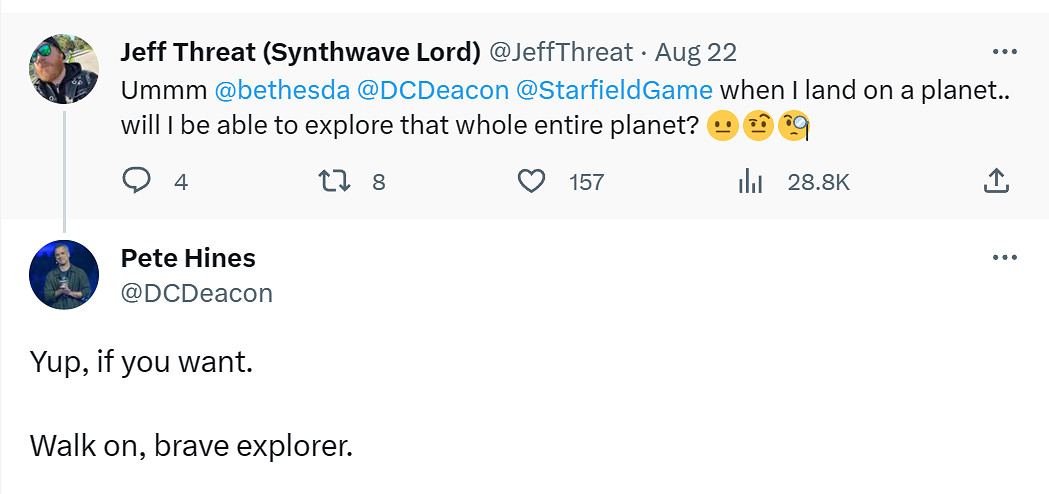Viewport: 1049px width, 494px height.
Task: Click the @bethesda mention link
Action: pyautogui.click(x=282, y=90)
